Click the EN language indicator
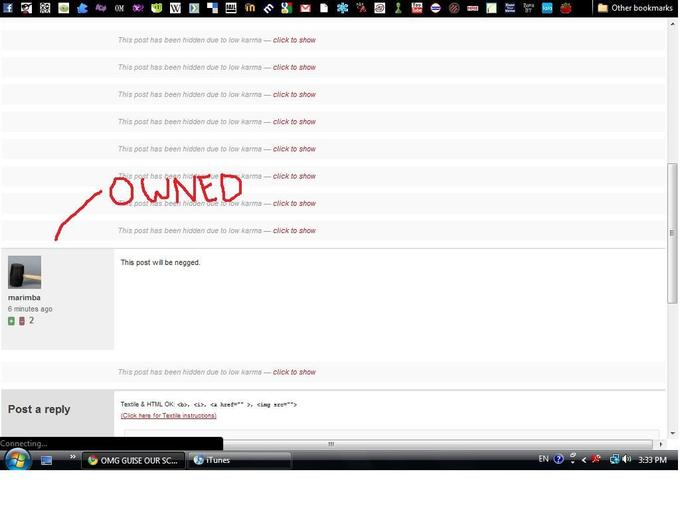 click(543, 459)
